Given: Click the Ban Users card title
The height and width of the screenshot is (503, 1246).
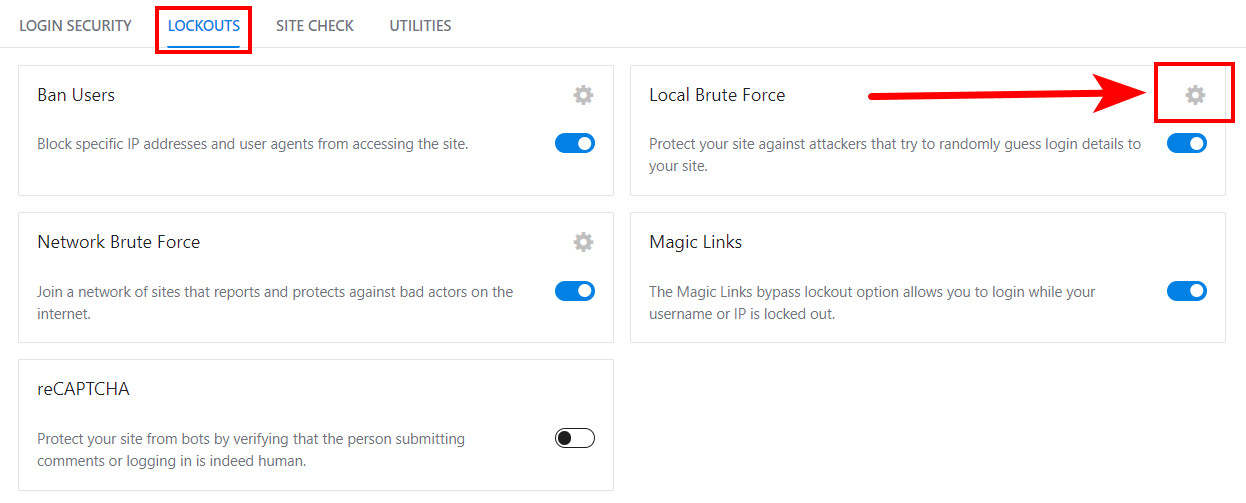Looking at the screenshot, I should [76, 95].
